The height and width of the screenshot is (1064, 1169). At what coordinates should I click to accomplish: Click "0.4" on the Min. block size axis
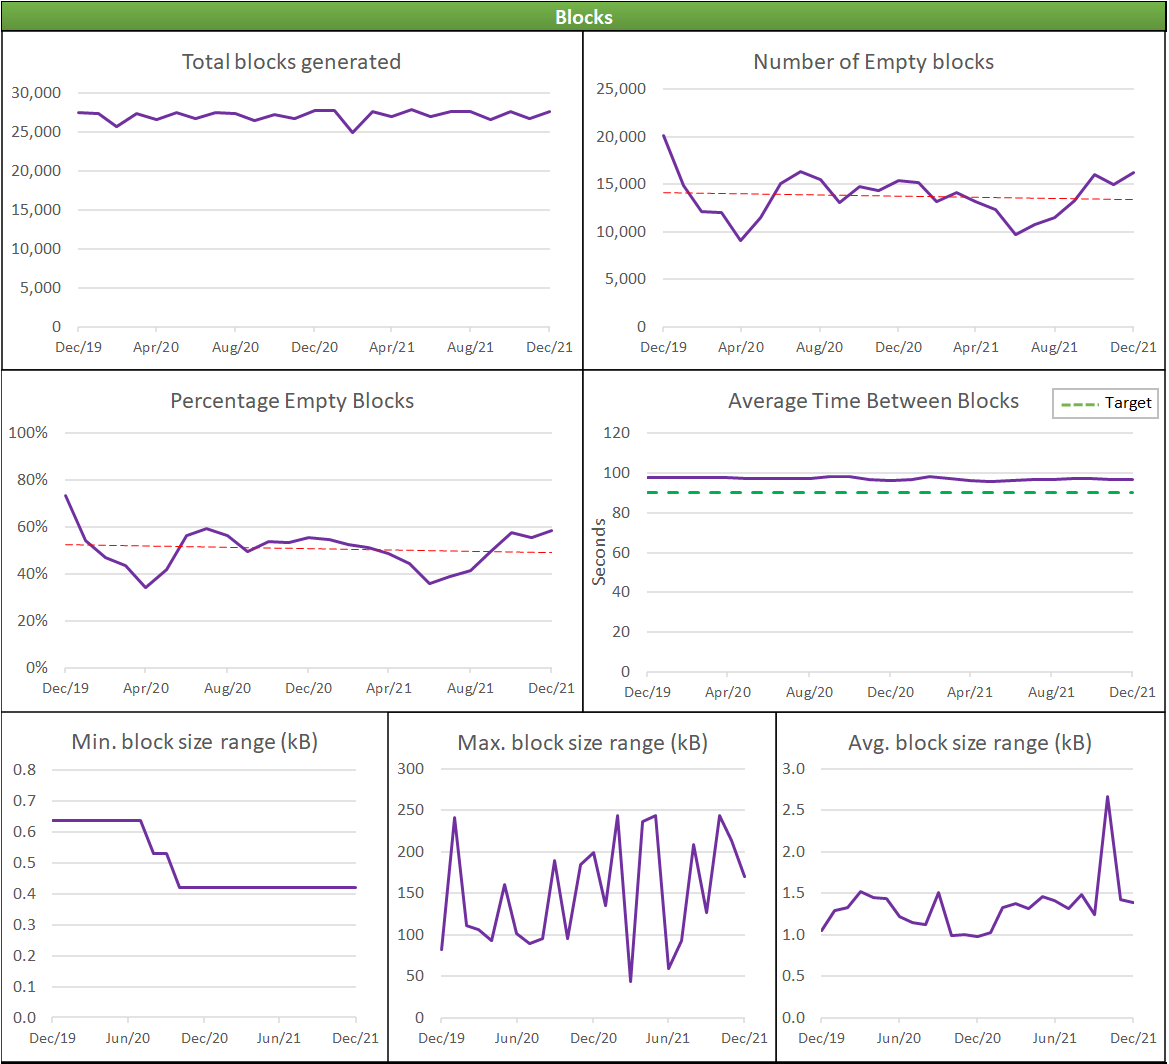point(25,894)
